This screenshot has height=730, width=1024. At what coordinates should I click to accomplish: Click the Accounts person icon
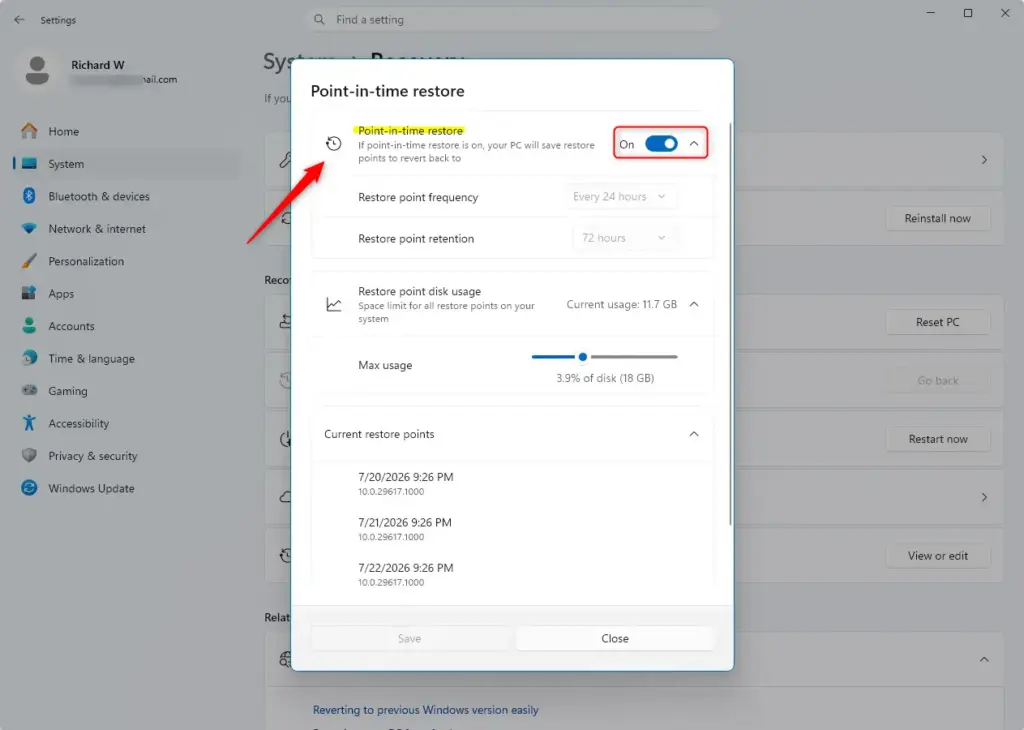coord(29,326)
